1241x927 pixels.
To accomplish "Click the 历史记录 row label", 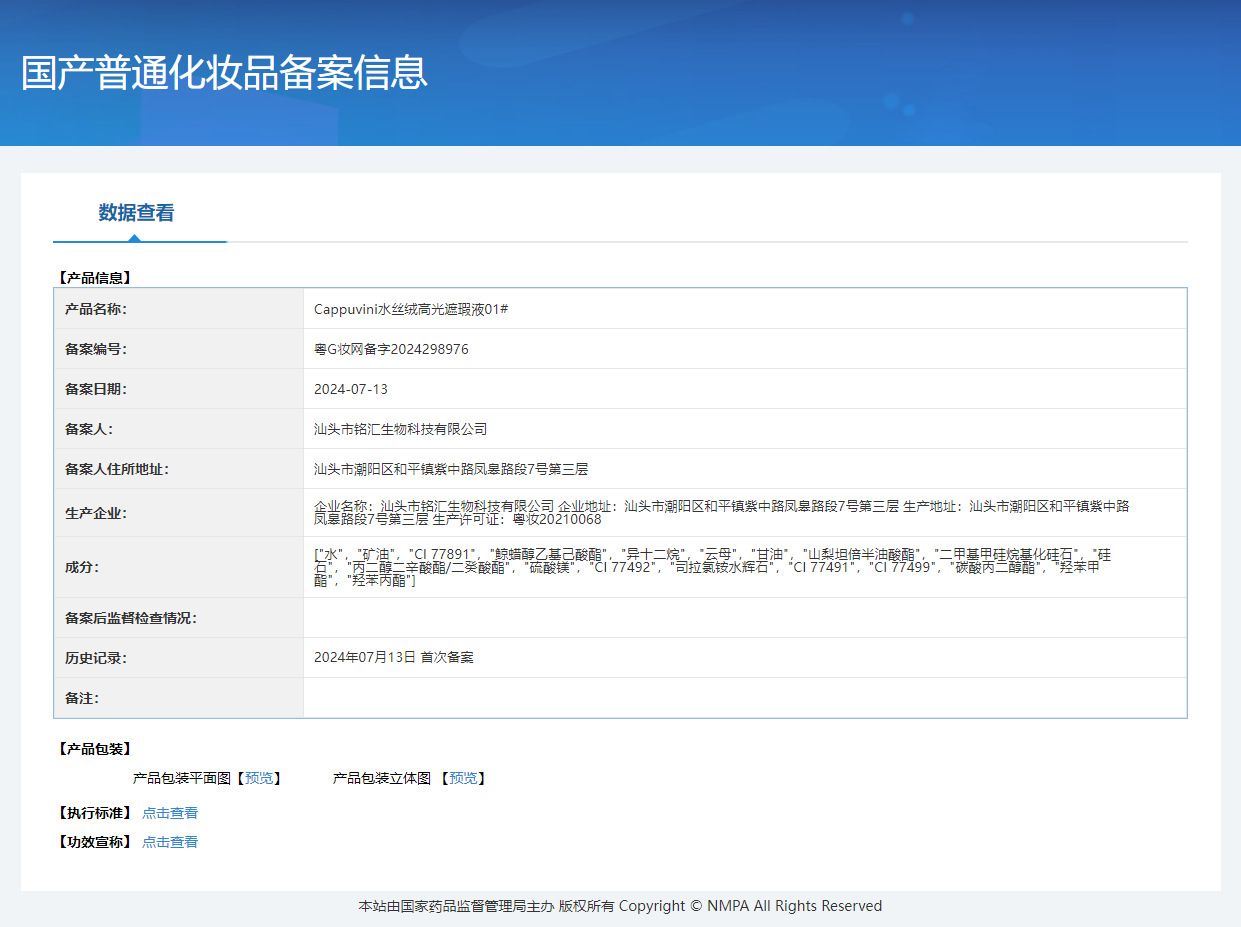I will coord(96,658).
